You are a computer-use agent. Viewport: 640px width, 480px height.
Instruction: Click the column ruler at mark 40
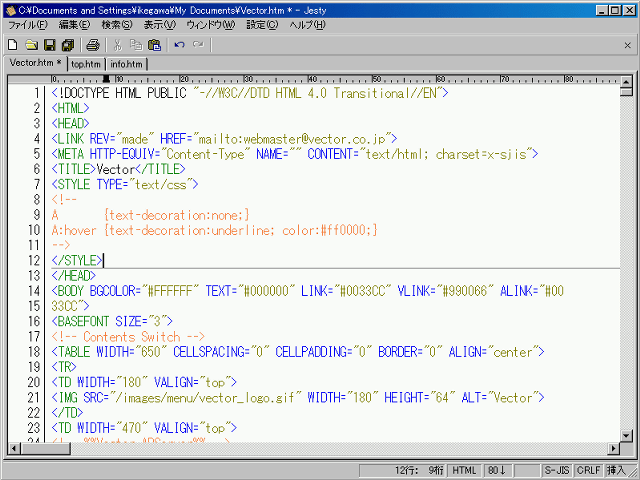313,79
